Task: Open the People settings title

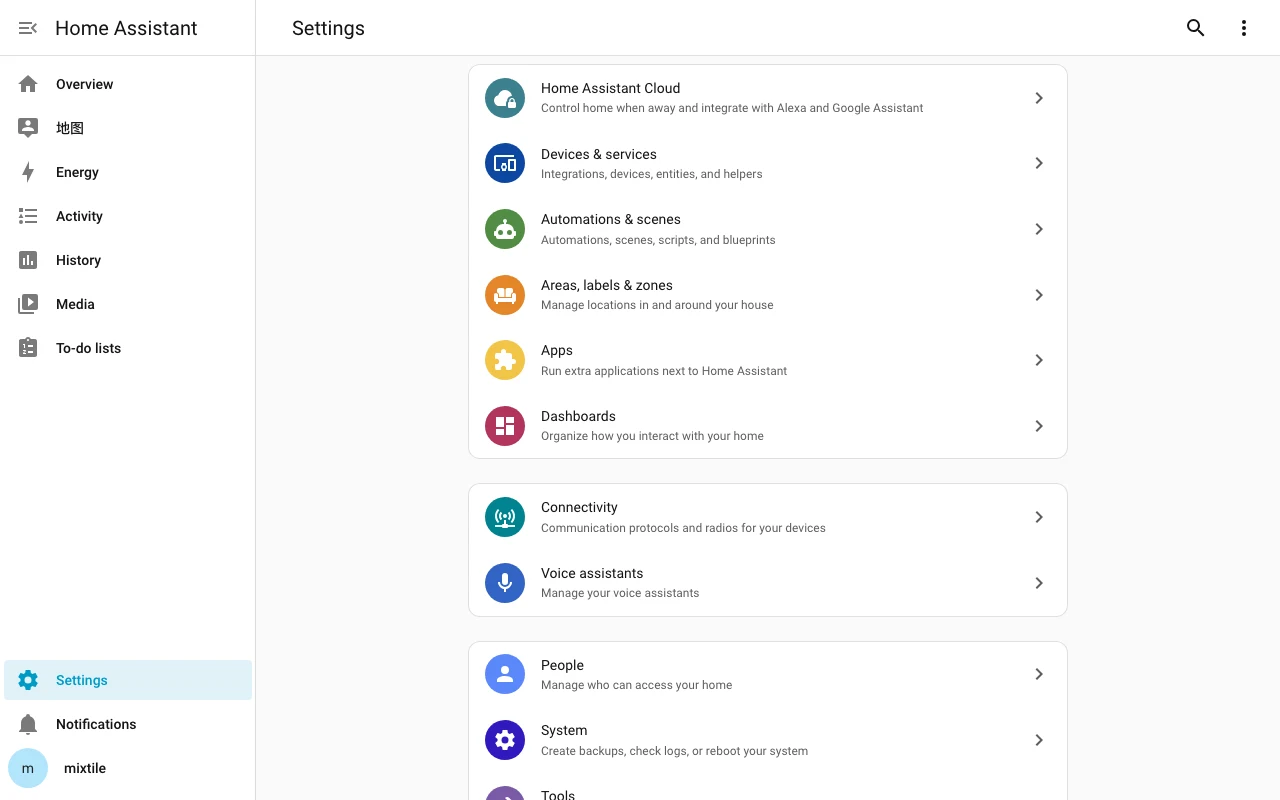Action: tap(562, 665)
